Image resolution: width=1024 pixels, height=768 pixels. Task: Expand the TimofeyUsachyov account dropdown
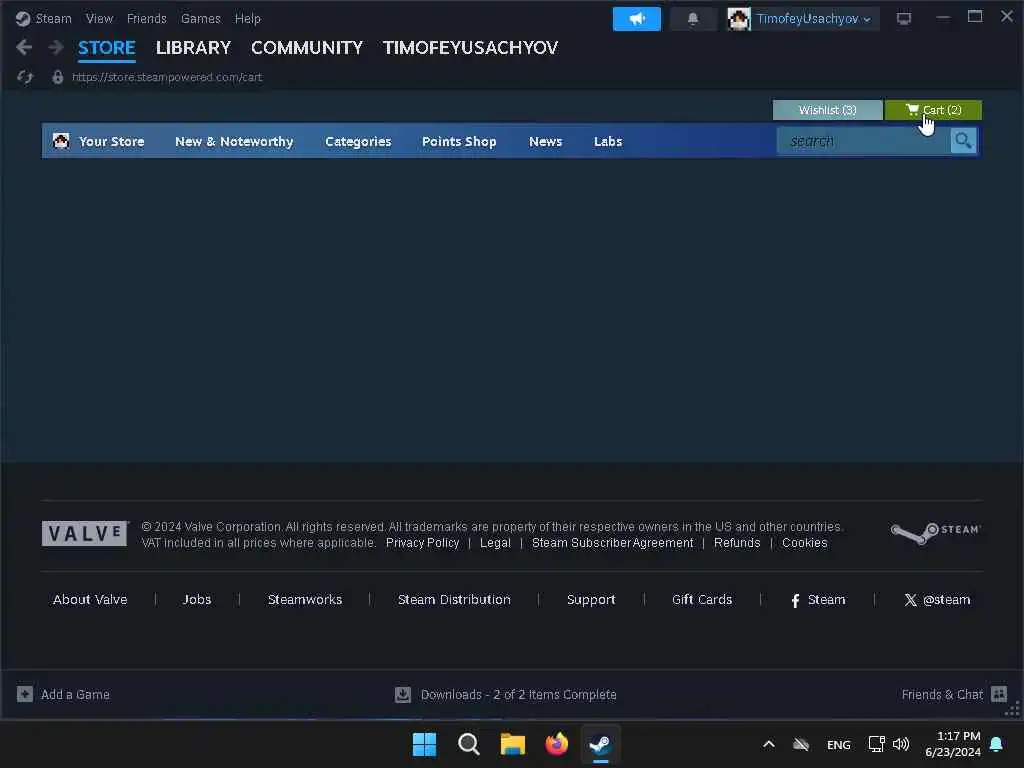pos(814,19)
